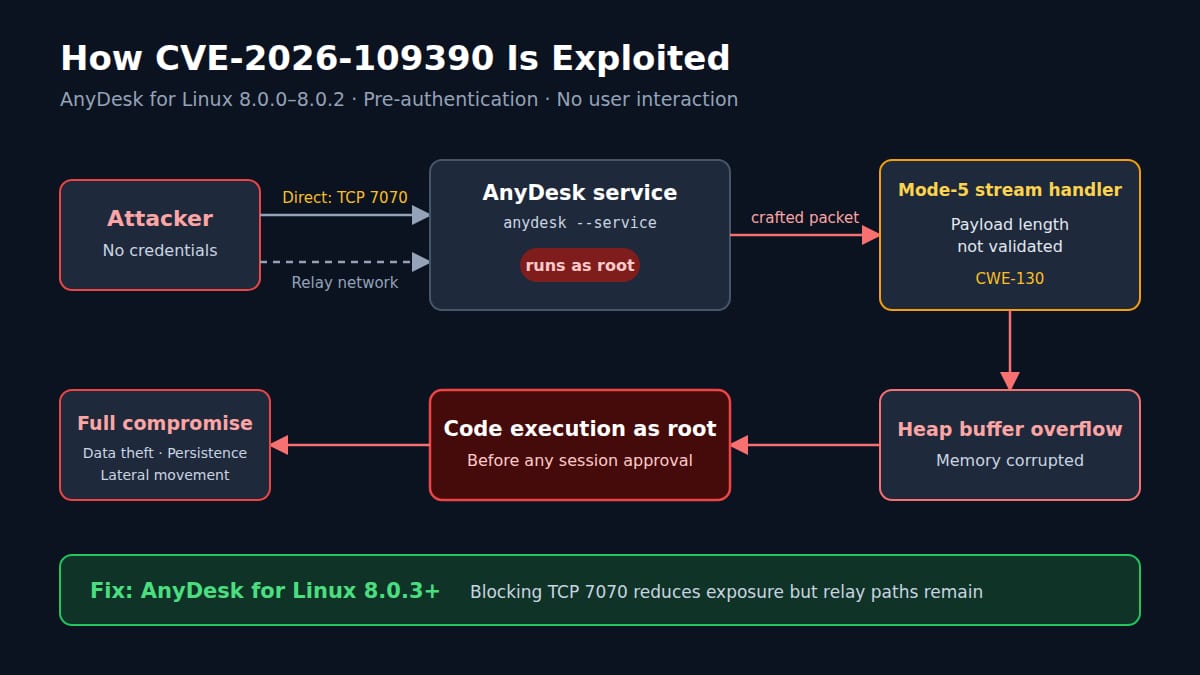Click the 'Before any session approval' text
This screenshot has height=675, width=1200.
pyautogui.click(x=580, y=460)
